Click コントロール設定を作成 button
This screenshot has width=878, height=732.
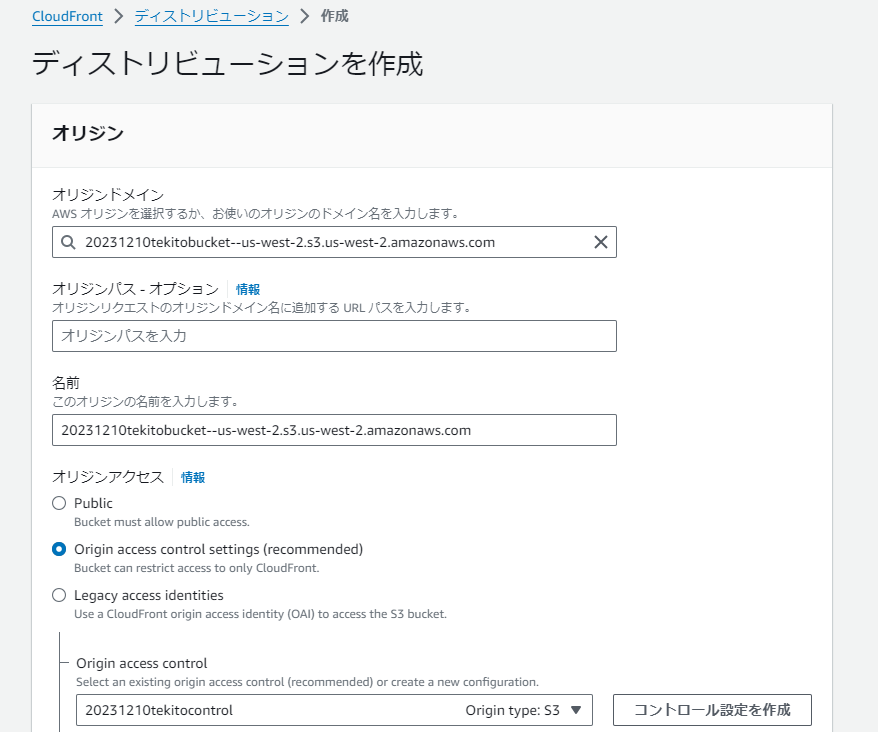pos(712,710)
